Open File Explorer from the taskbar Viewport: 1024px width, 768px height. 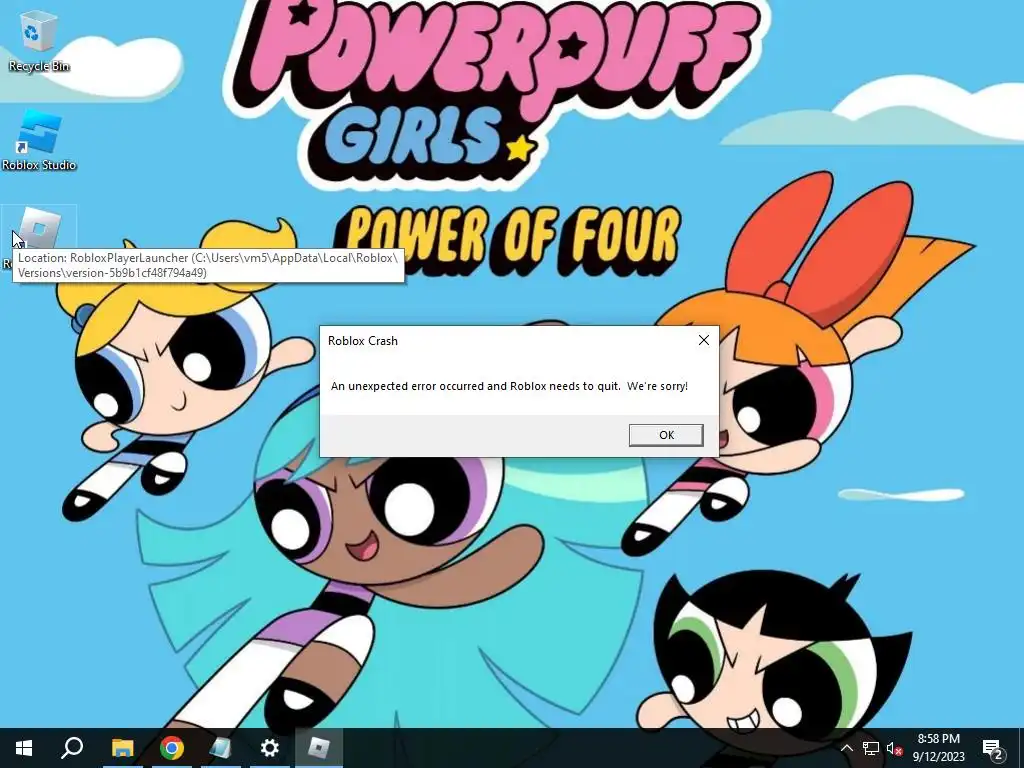click(122, 748)
